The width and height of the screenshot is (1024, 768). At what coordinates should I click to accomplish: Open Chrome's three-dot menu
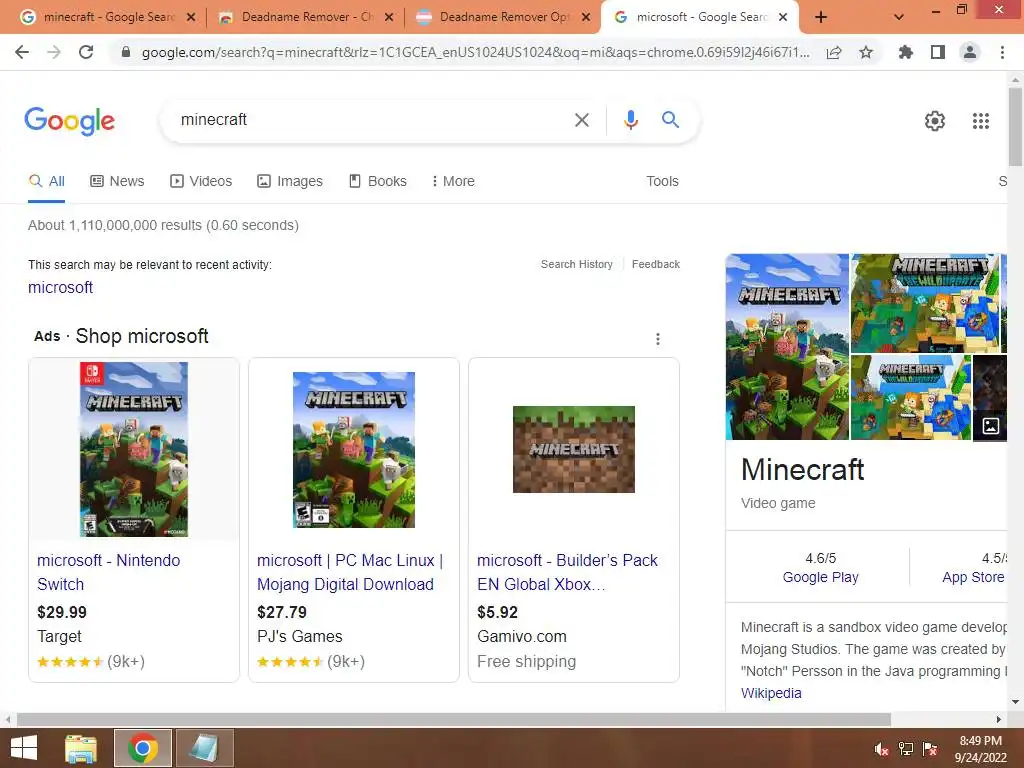pyautogui.click(x=1002, y=52)
